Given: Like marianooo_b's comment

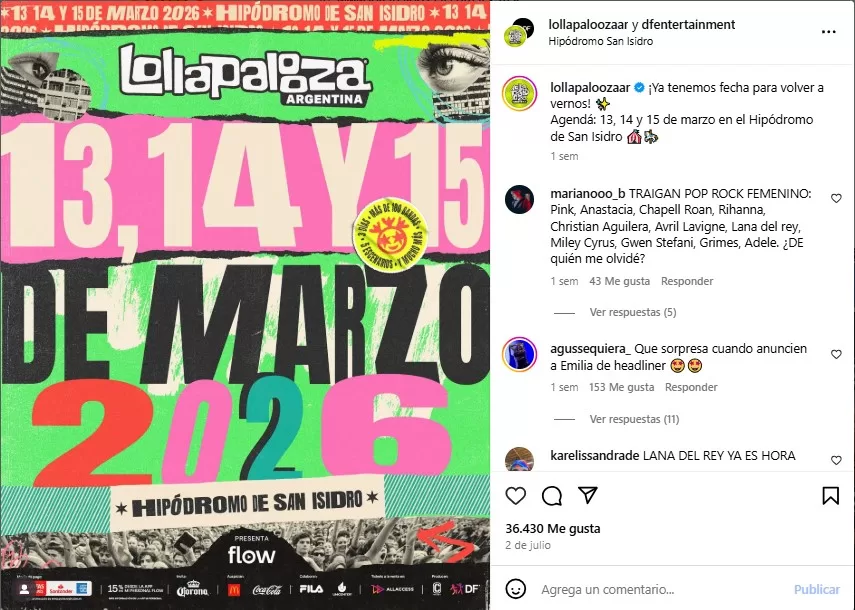Looking at the screenshot, I should [836, 198].
